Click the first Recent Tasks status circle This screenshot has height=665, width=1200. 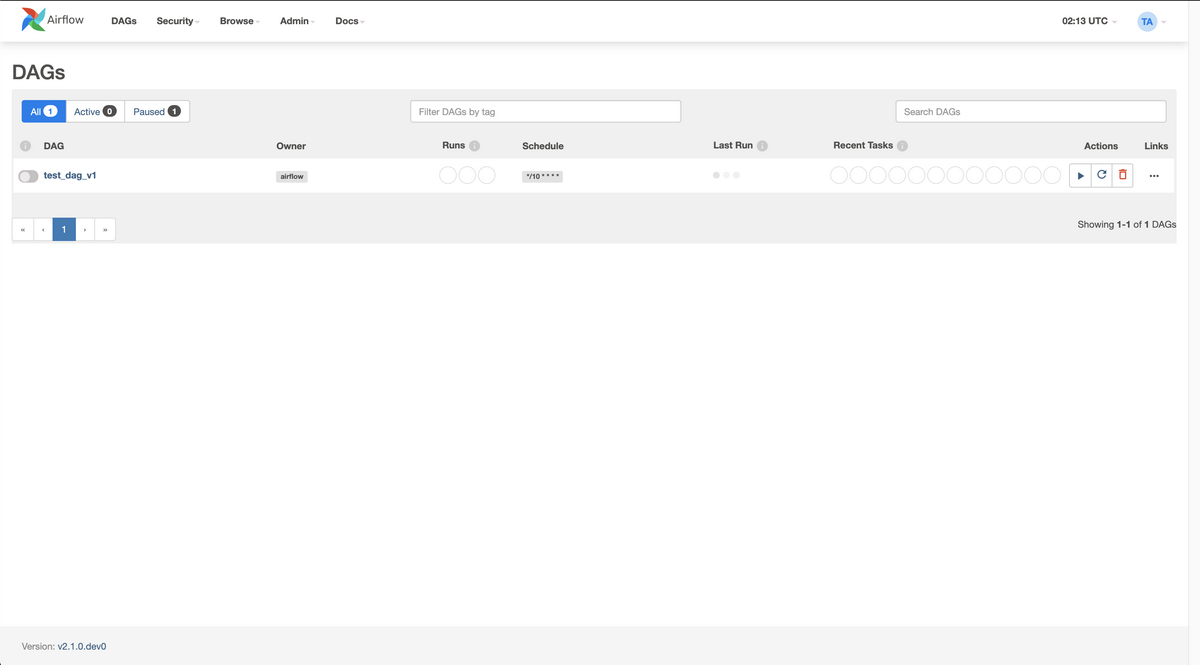pos(840,175)
